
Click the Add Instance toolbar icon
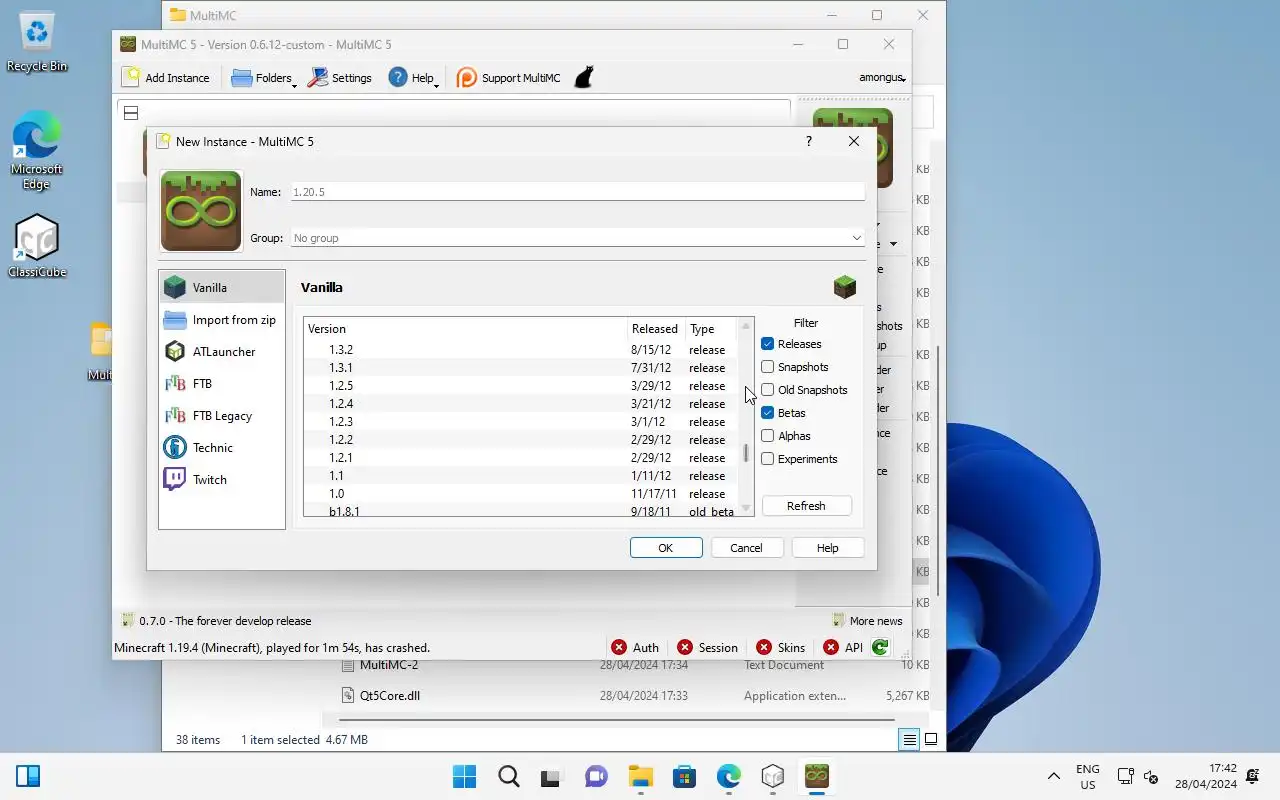(166, 77)
